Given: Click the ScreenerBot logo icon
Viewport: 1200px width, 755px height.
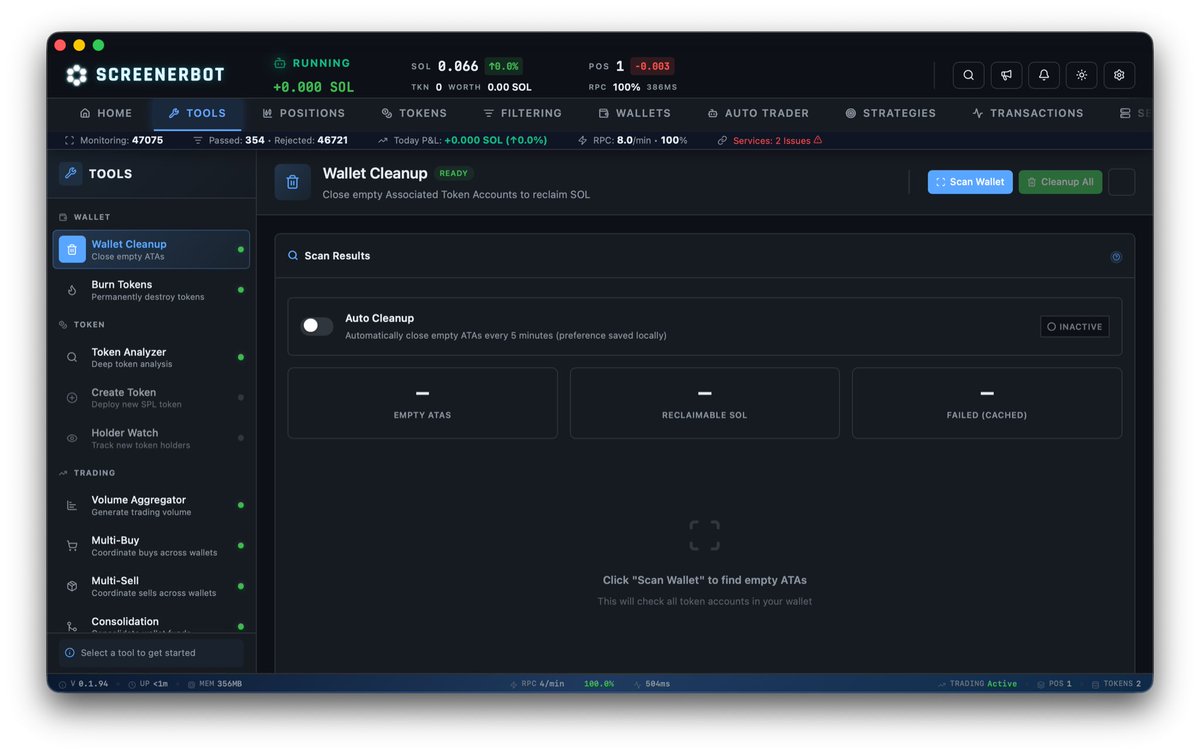Looking at the screenshot, I should 77,75.
